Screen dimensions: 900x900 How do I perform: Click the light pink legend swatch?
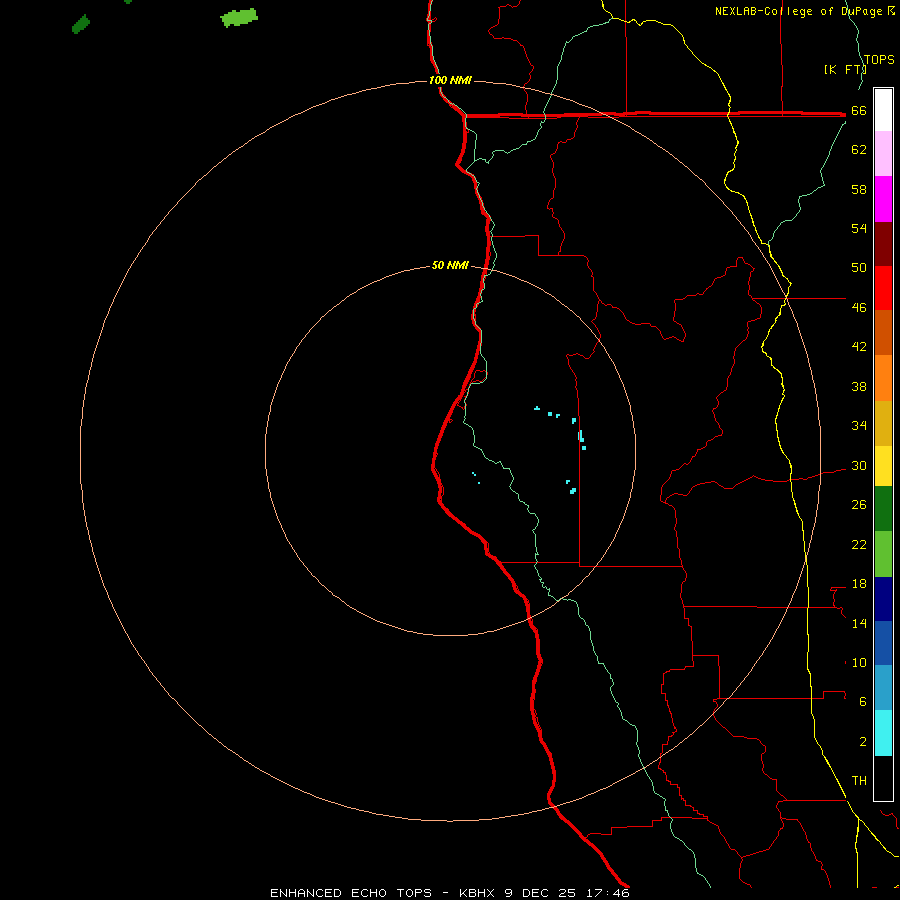click(x=883, y=154)
